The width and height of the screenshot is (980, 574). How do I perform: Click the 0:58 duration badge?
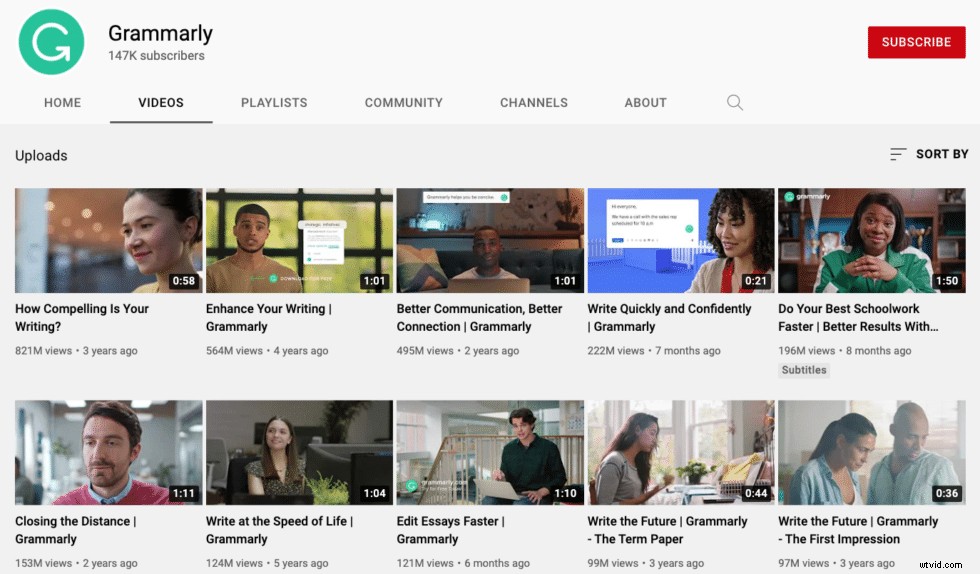point(184,281)
